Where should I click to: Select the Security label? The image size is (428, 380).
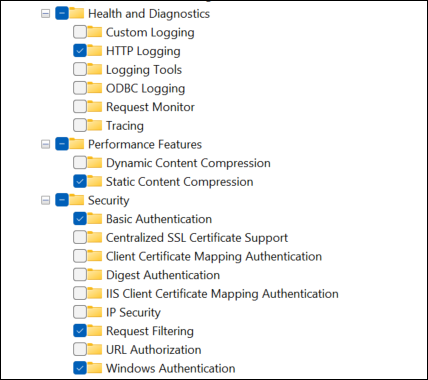[109, 201]
